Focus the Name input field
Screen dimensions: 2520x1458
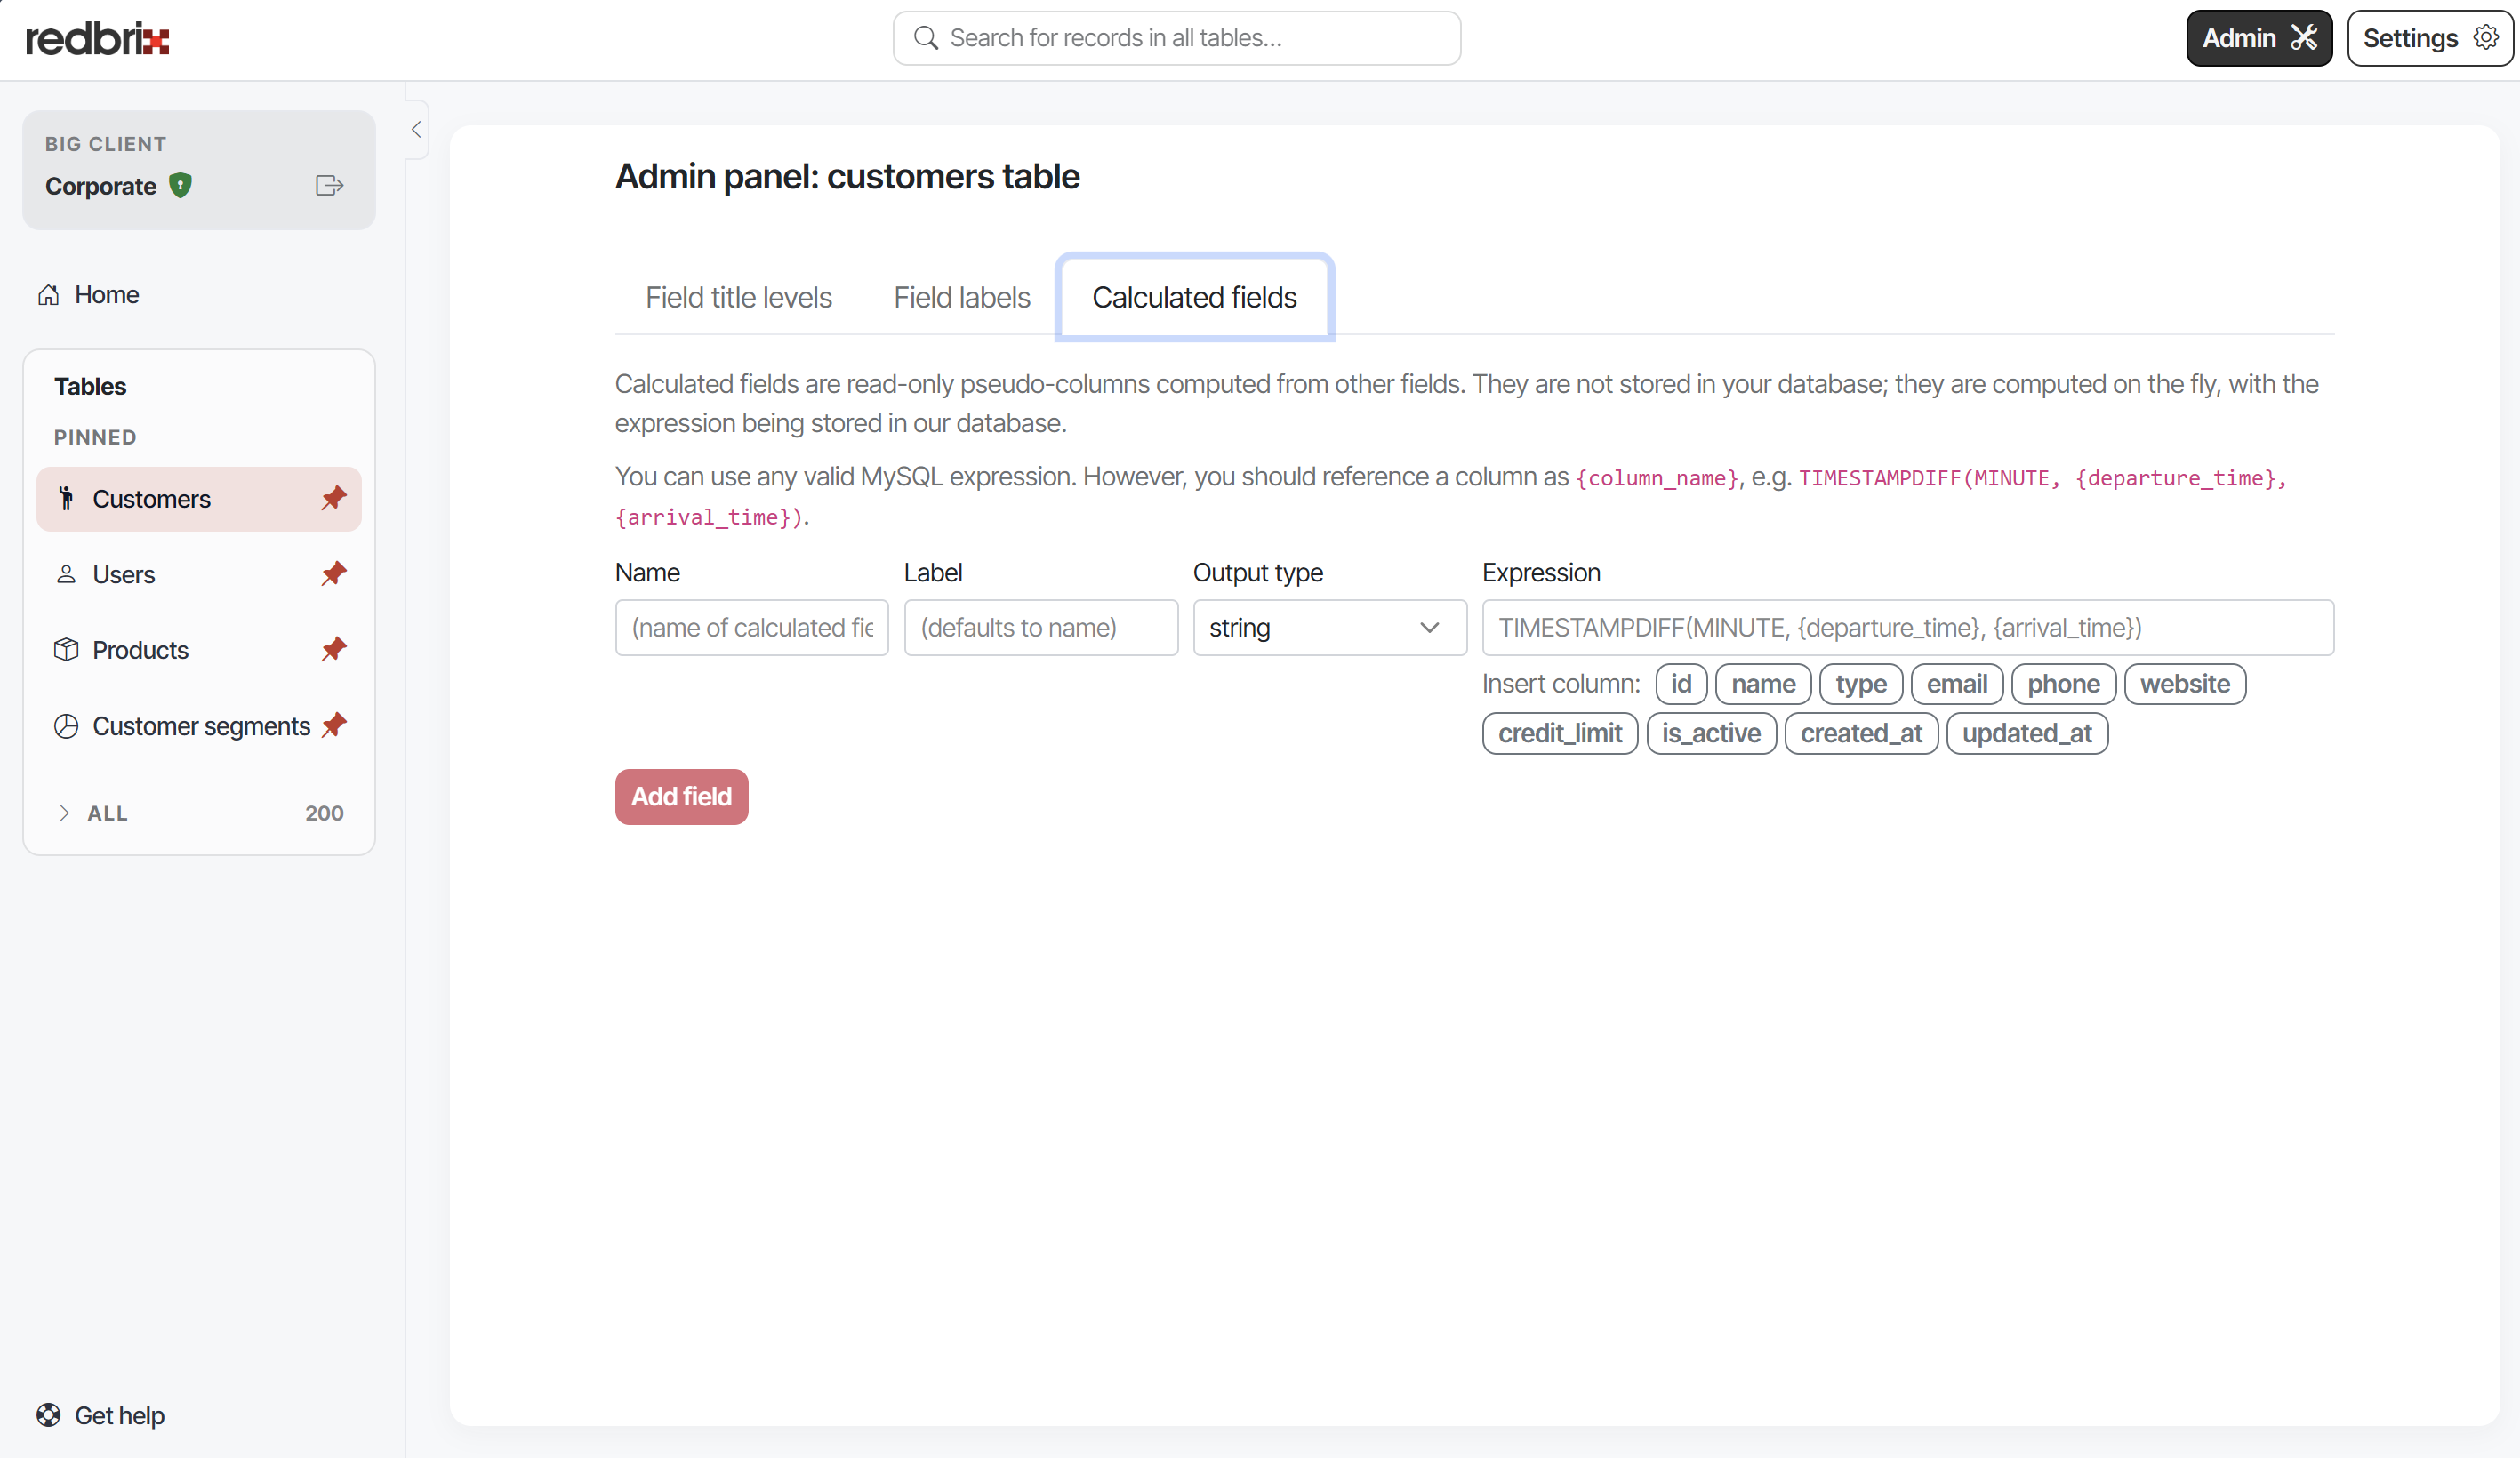click(751, 627)
